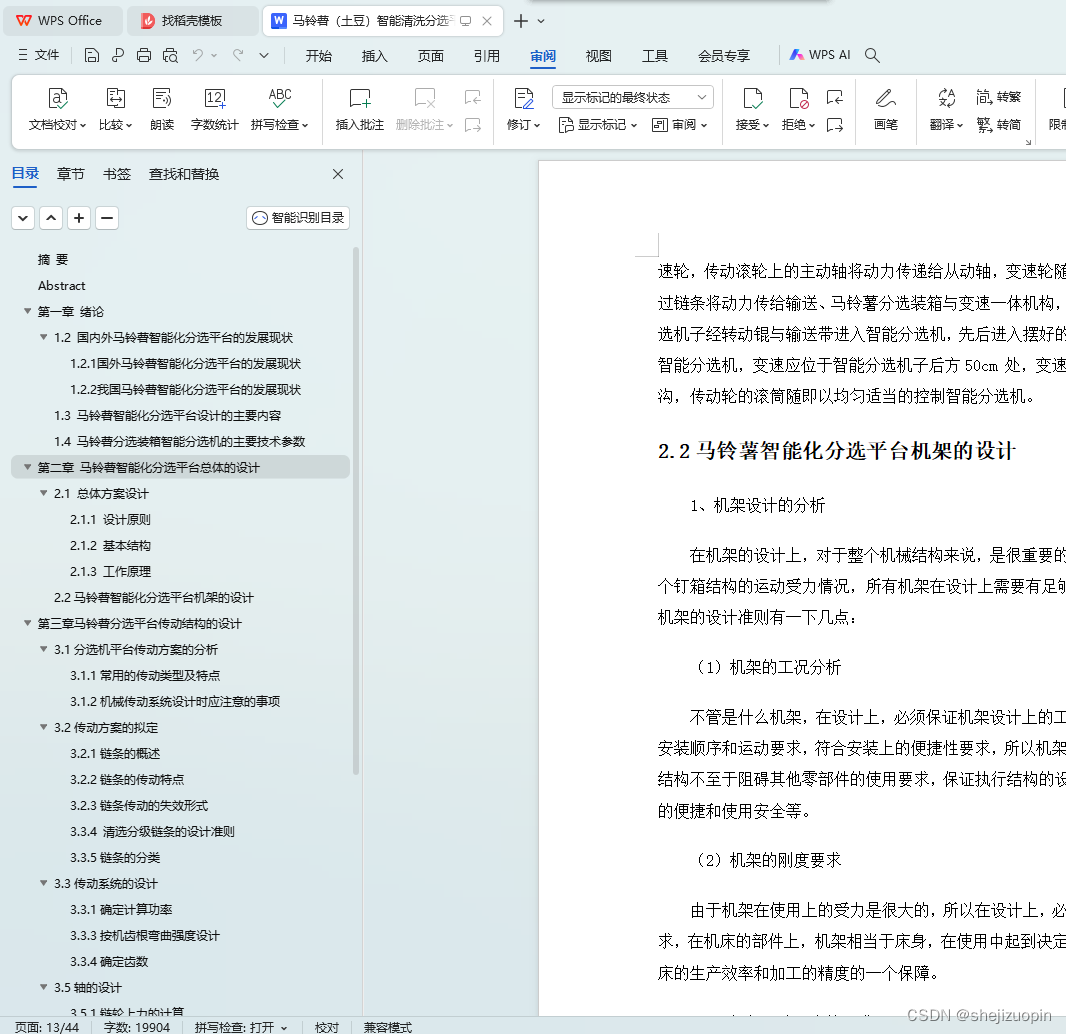
Task: Collapse the 2.1 总体方案设计 node
Action: click(44, 493)
